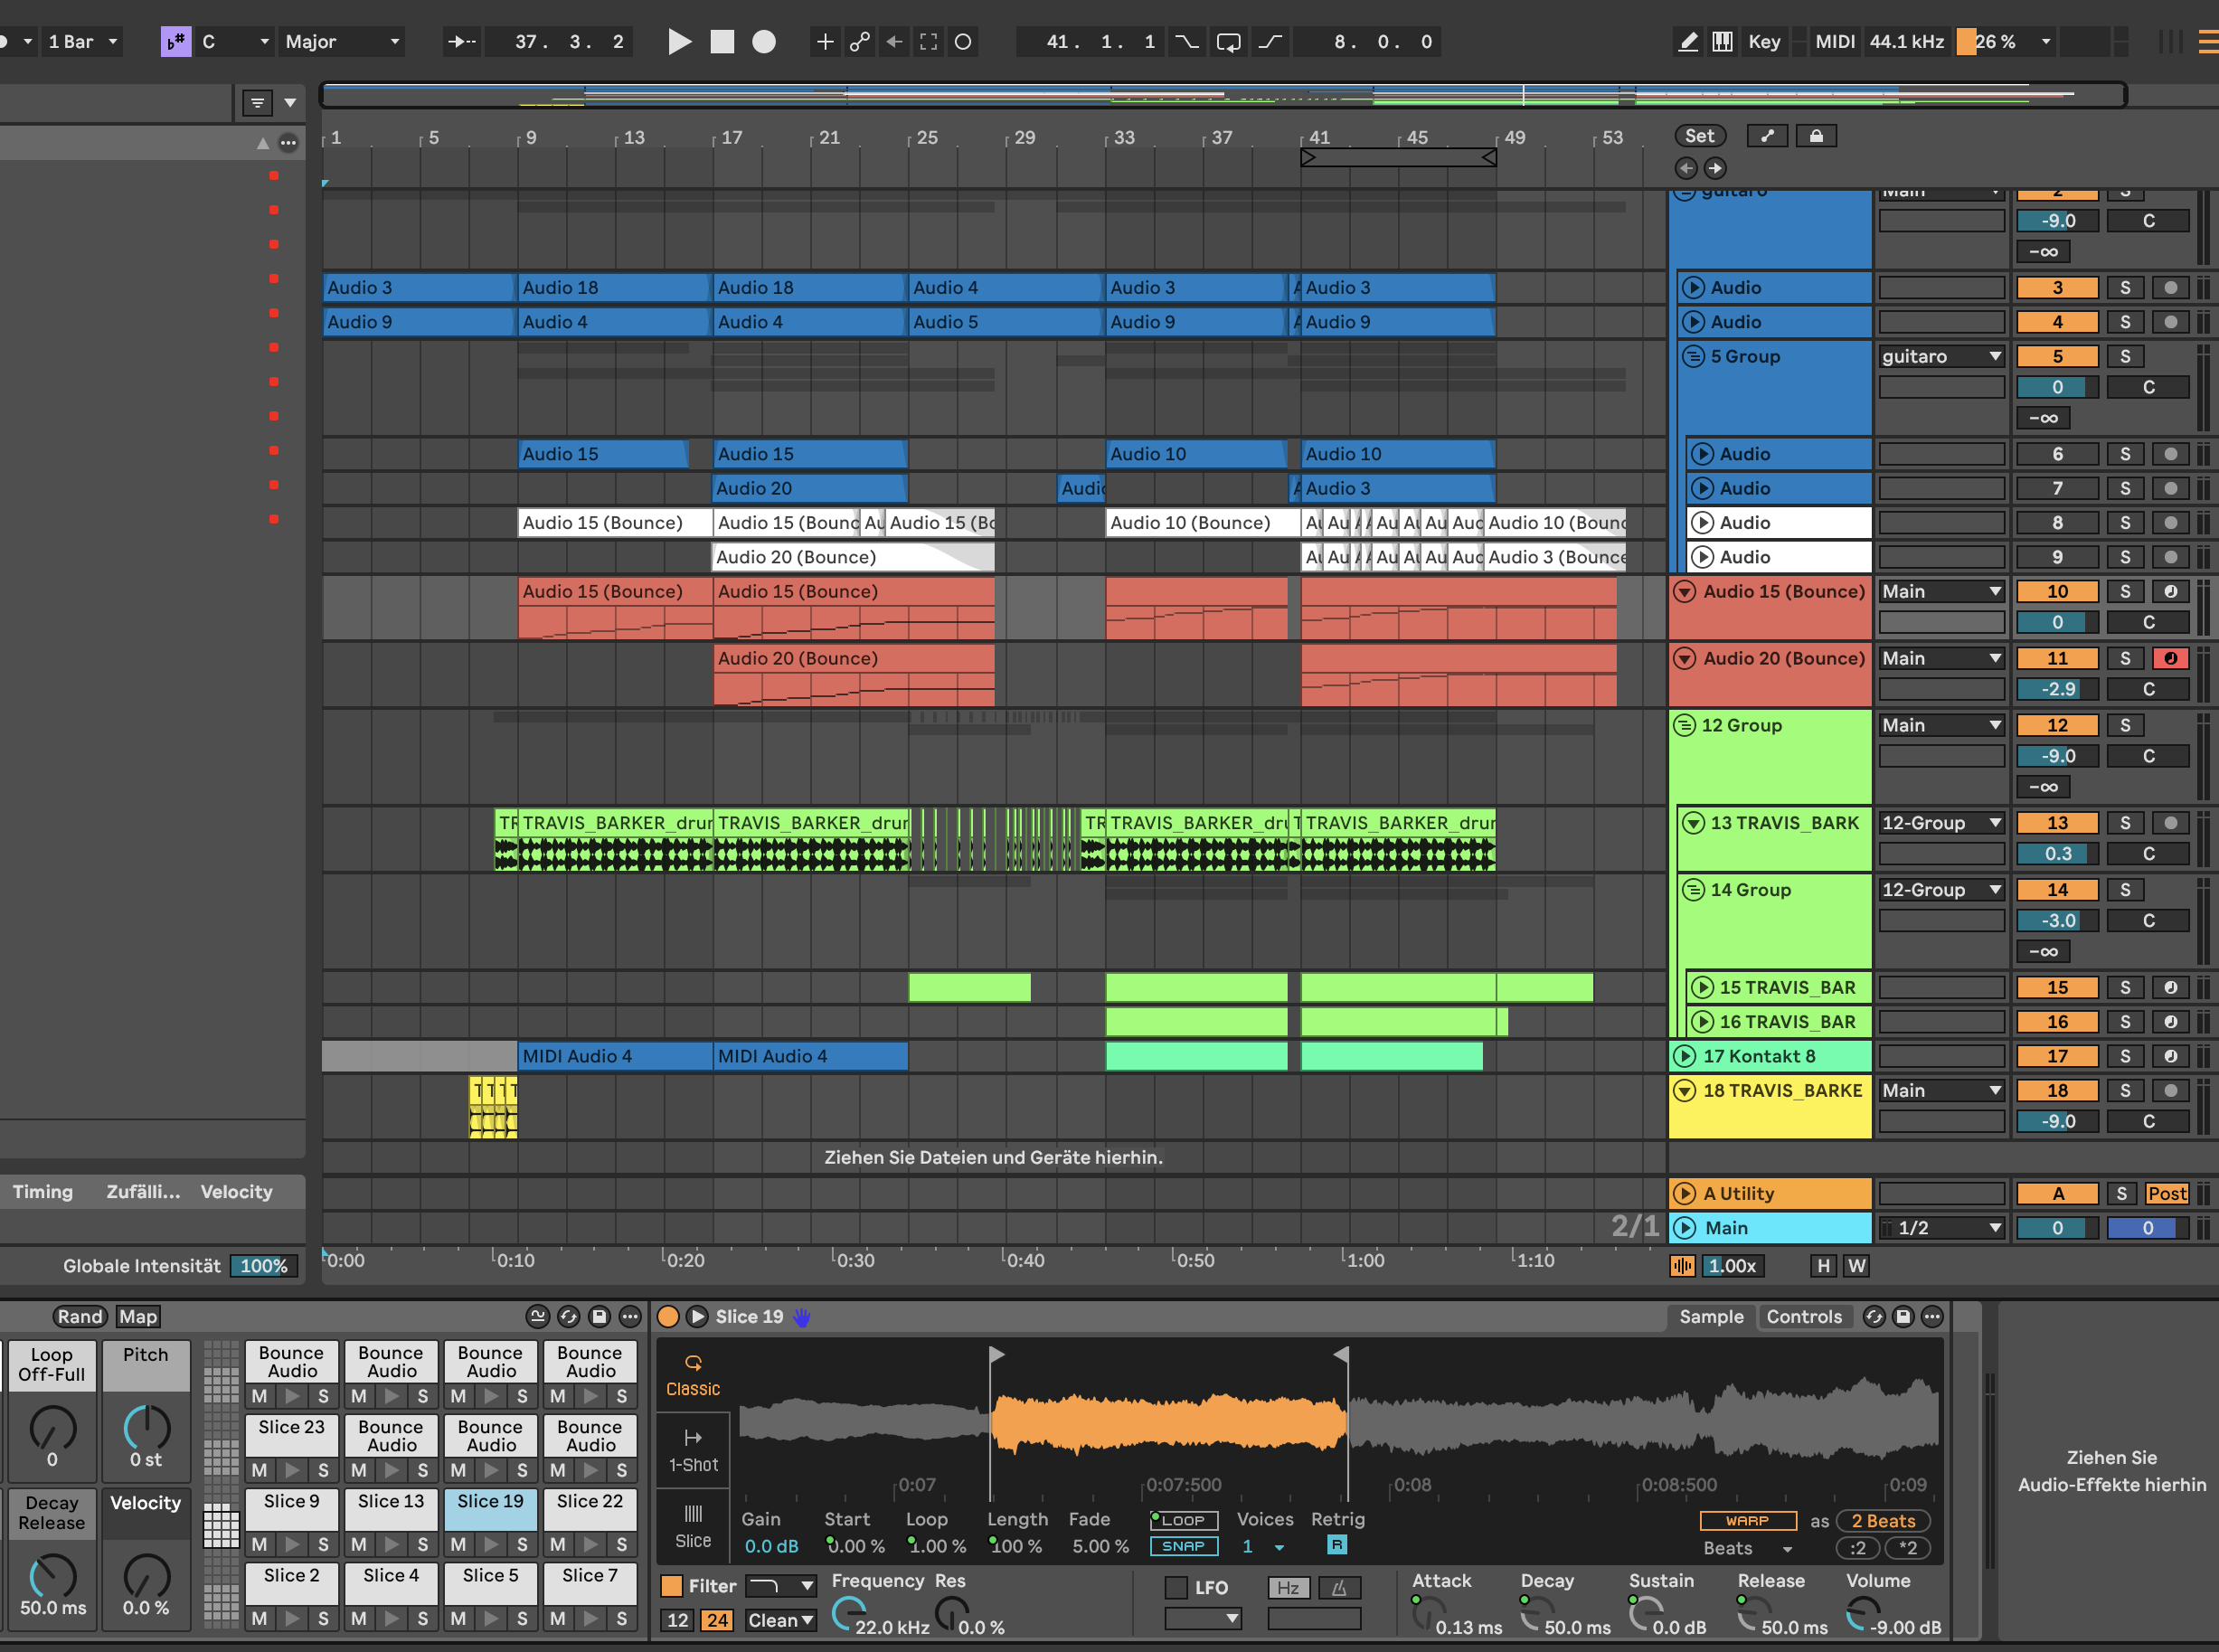
Task: Select the Velocity tab in left panel
Action: [236, 1191]
